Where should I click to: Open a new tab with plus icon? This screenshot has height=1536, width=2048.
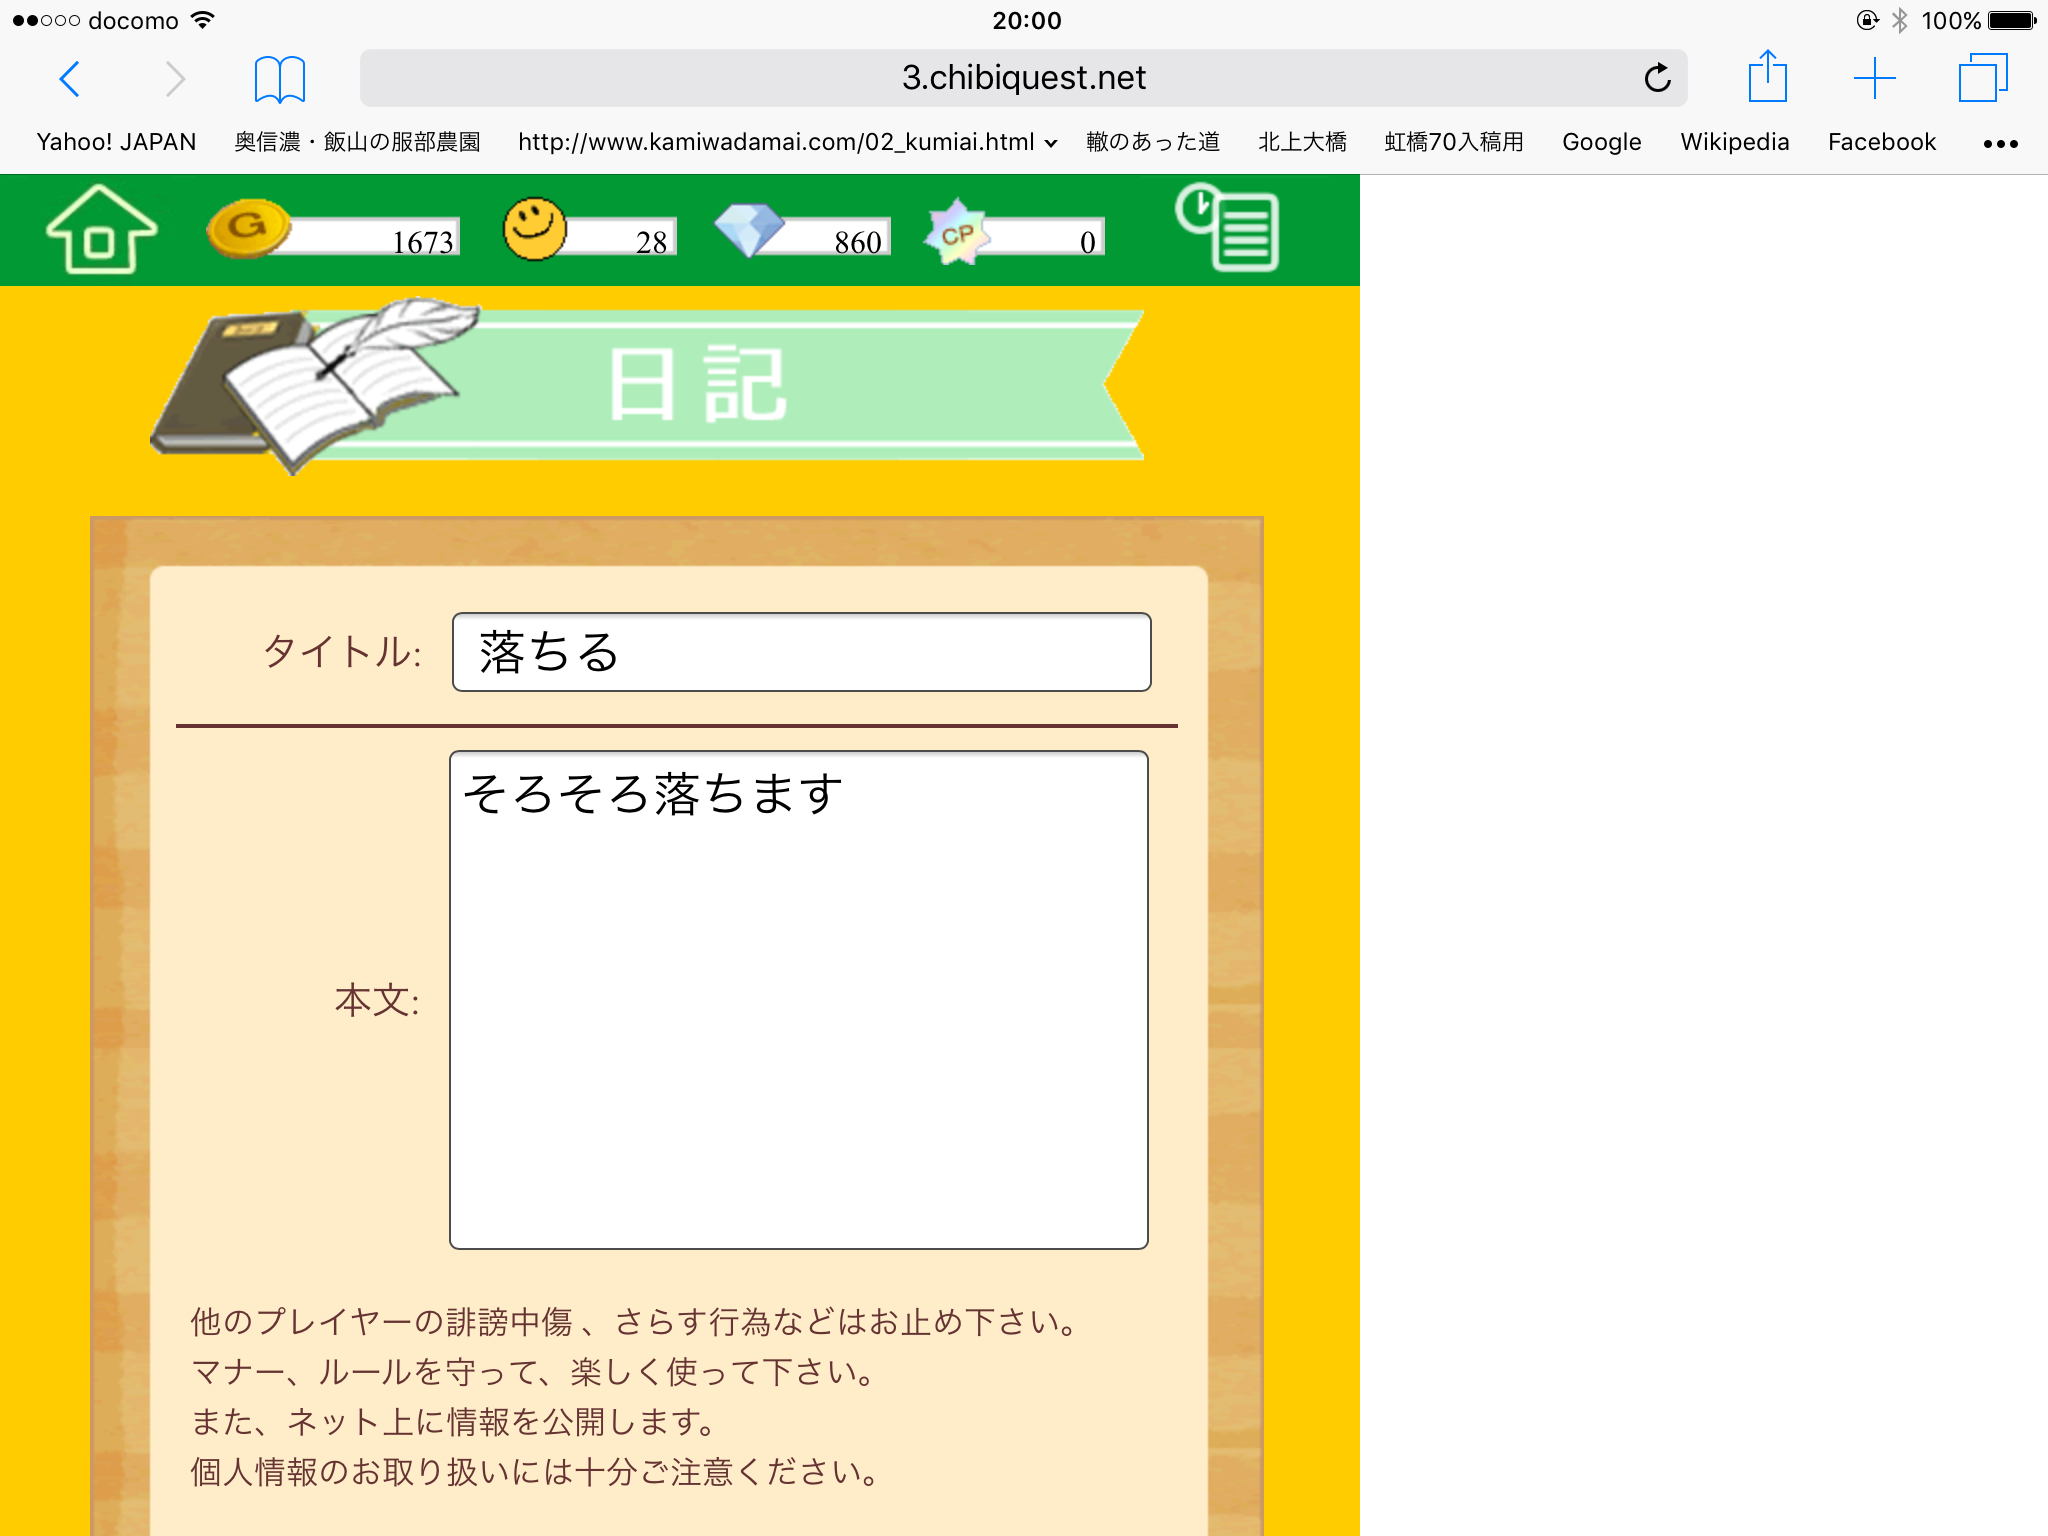[1874, 78]
